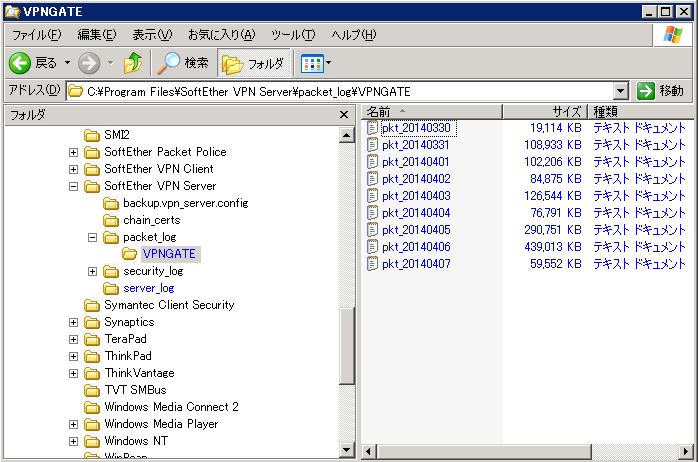698x462 pixels.
Task: Click the Windows flag logo icon
Action: (672, 34)
